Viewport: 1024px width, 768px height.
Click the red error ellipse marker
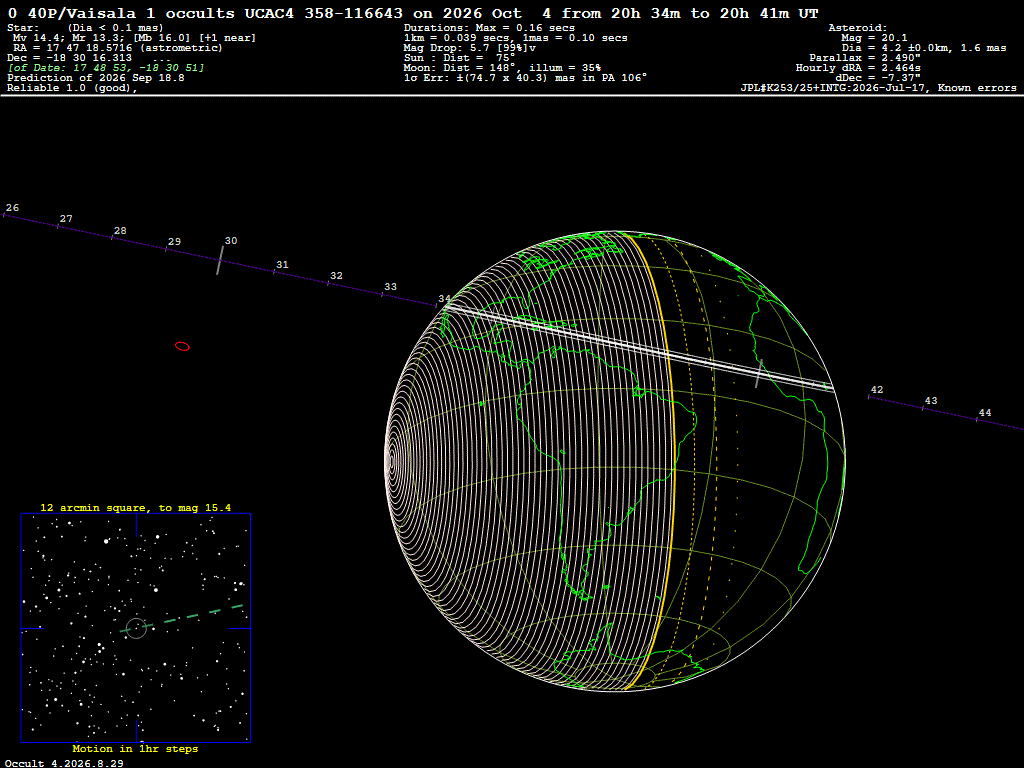tap(182, 346)
